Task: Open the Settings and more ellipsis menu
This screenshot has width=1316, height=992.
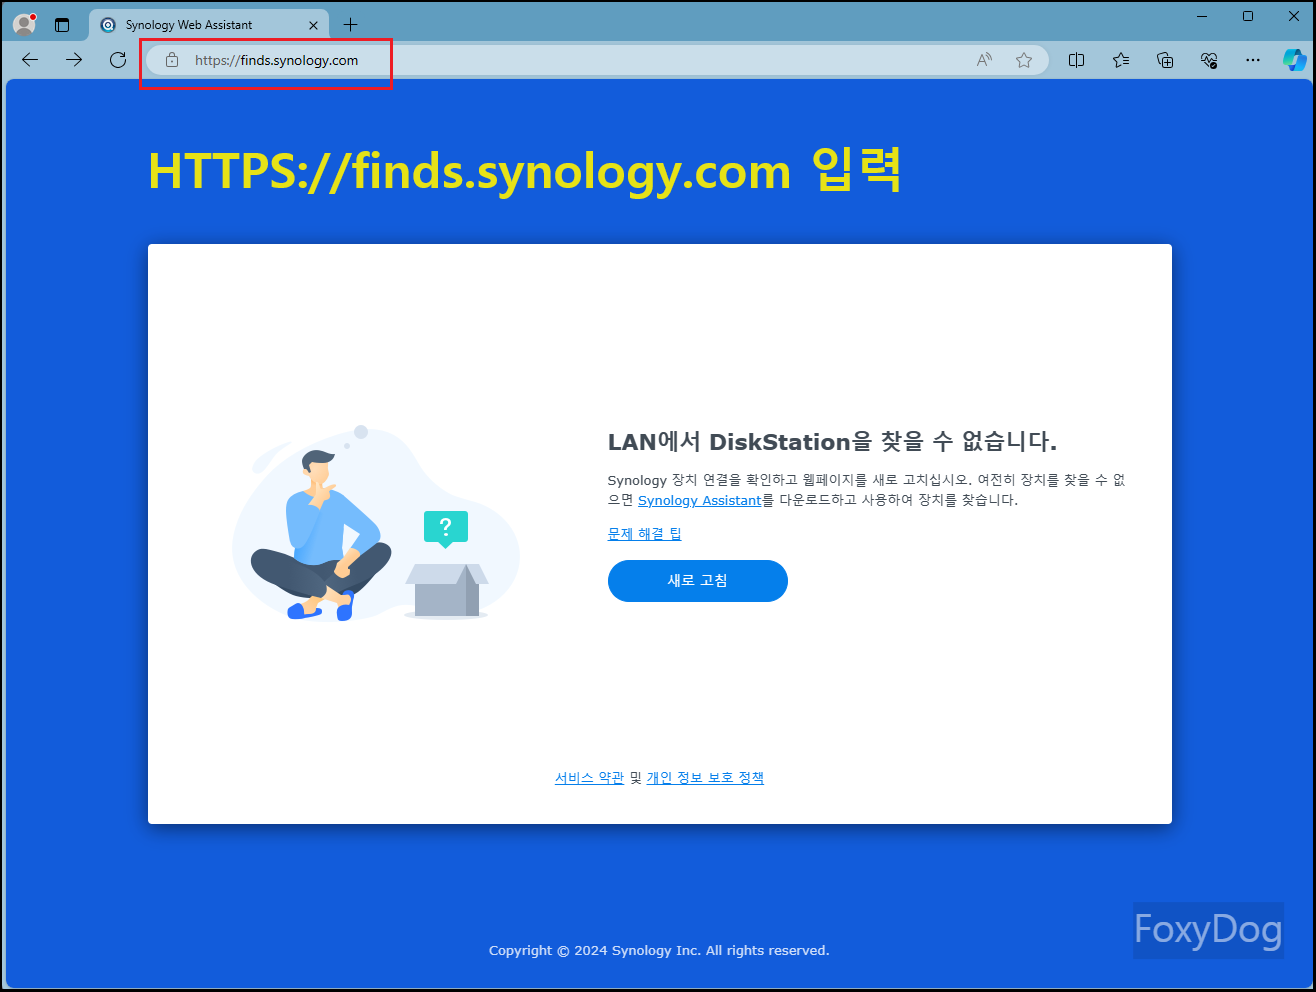Action: click(1253, 60)
